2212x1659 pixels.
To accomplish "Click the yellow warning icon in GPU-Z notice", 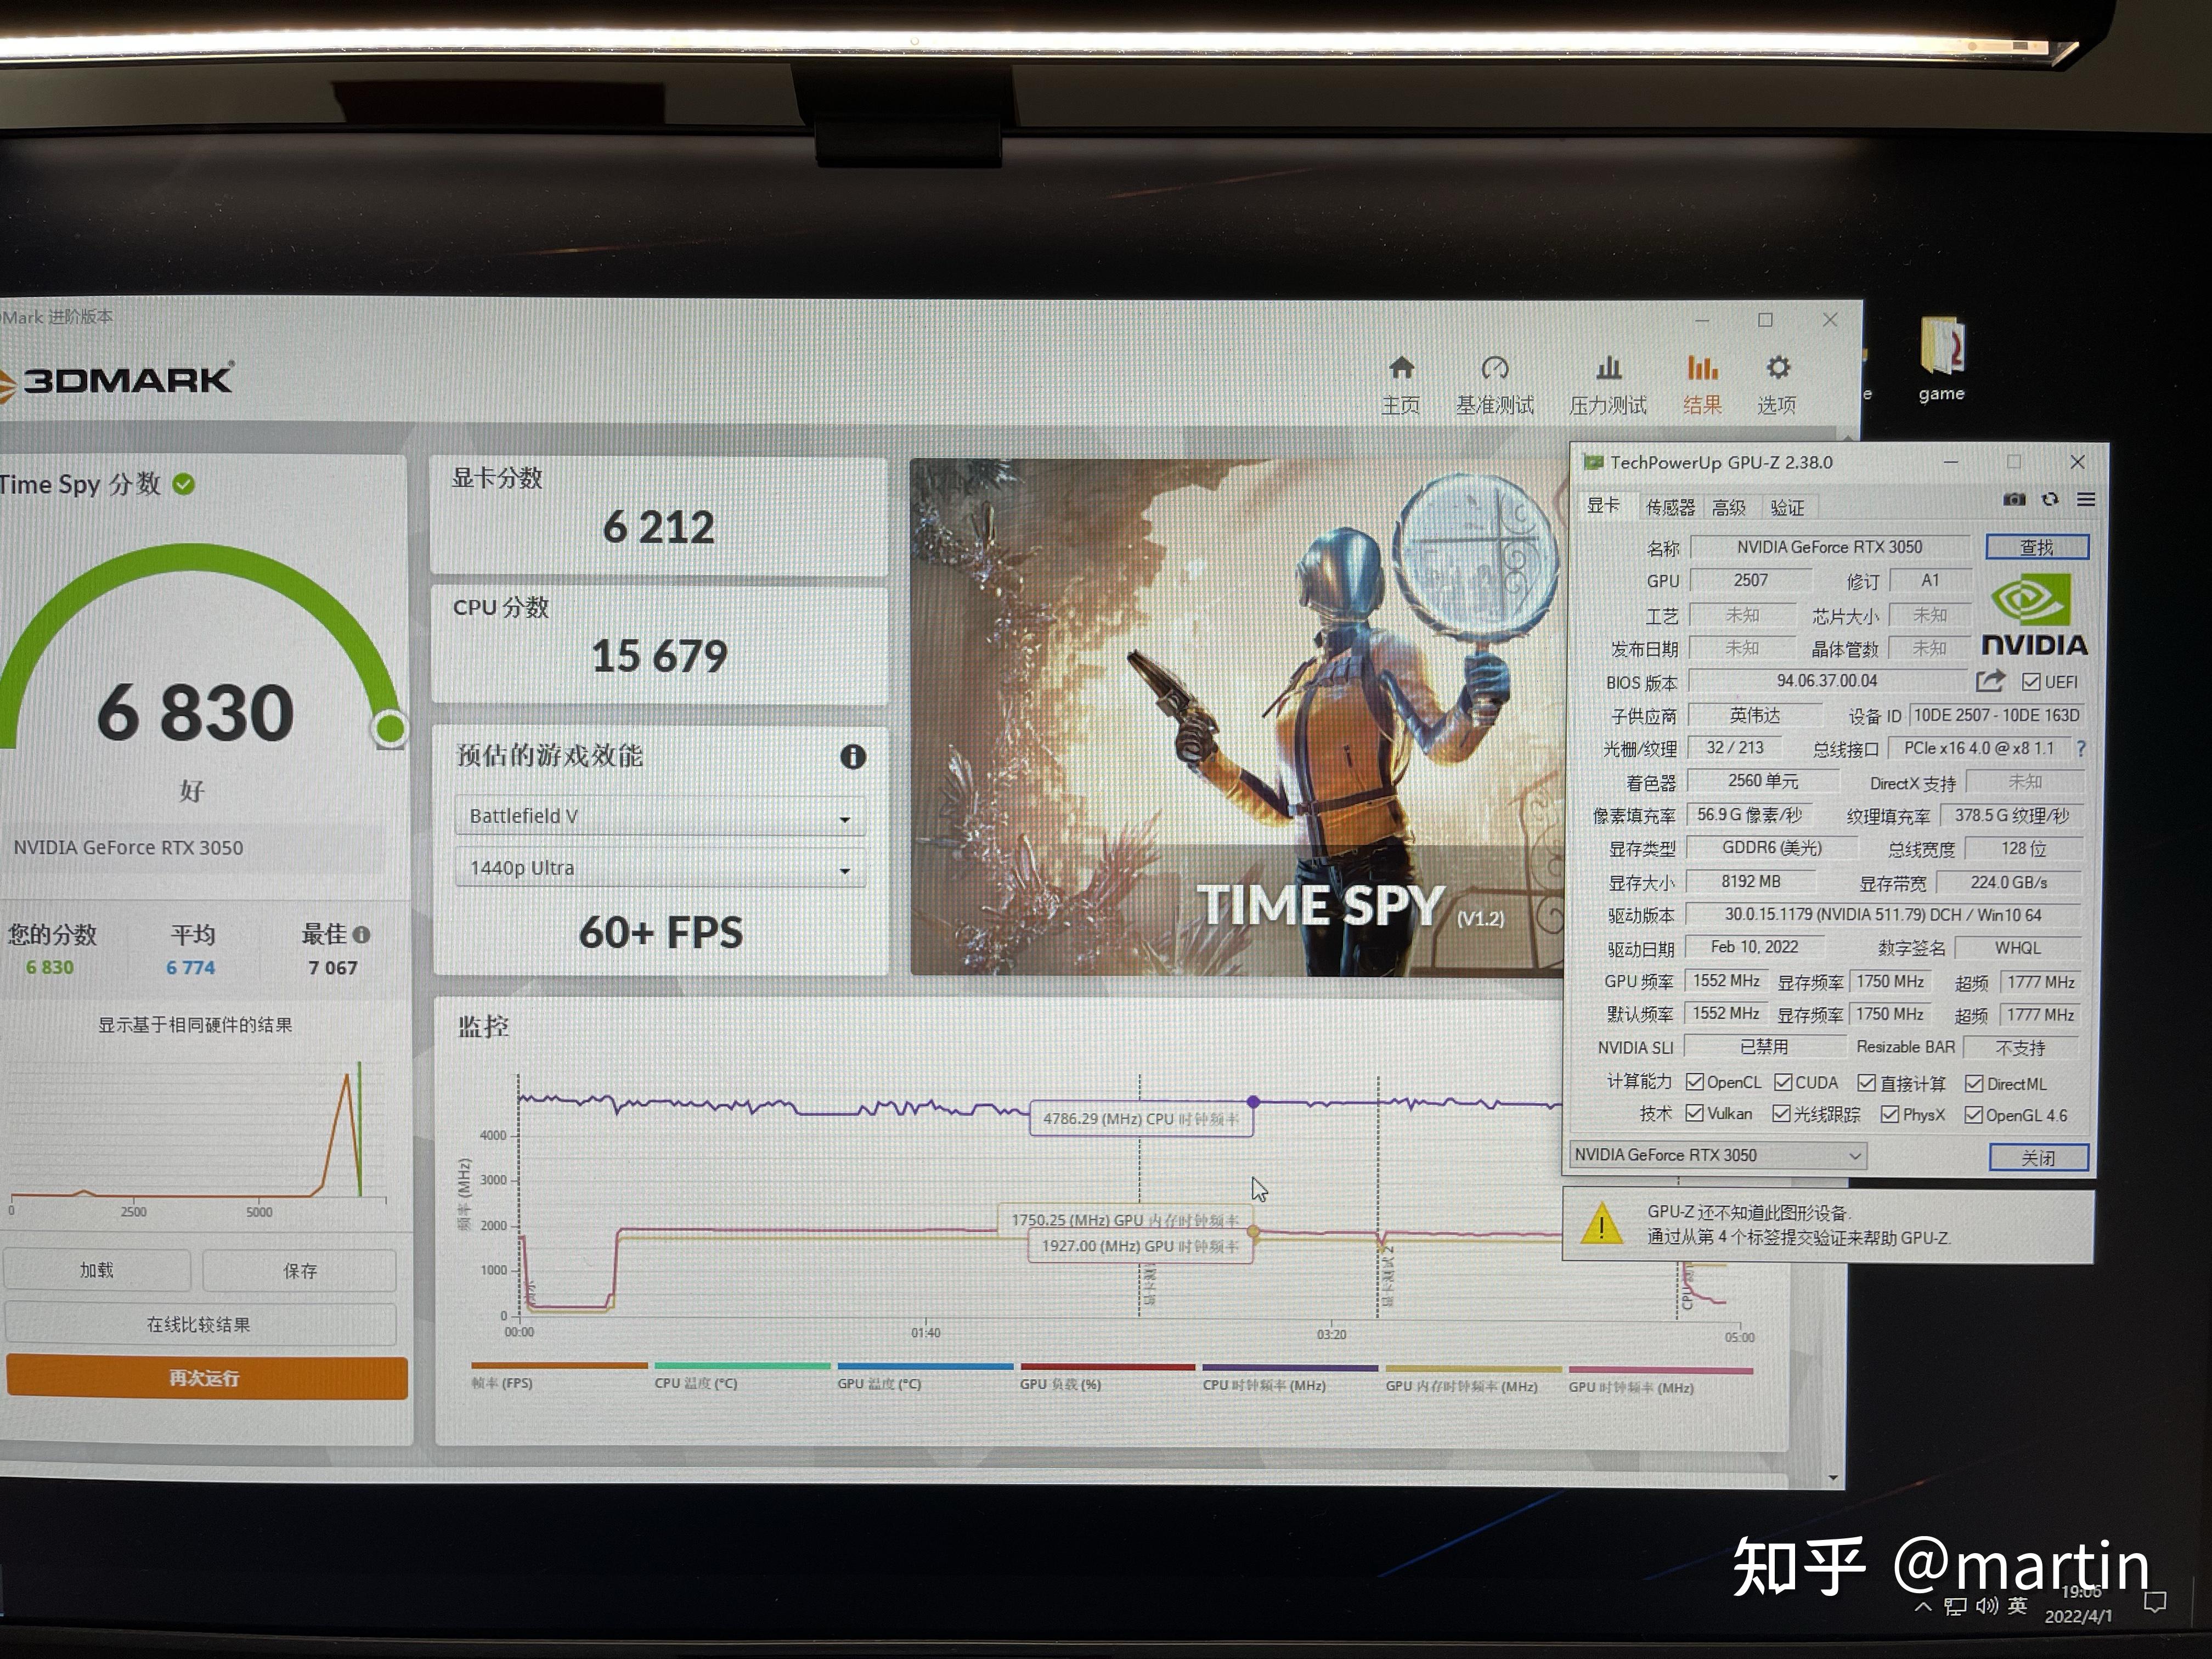I will pos(1601,1224).
